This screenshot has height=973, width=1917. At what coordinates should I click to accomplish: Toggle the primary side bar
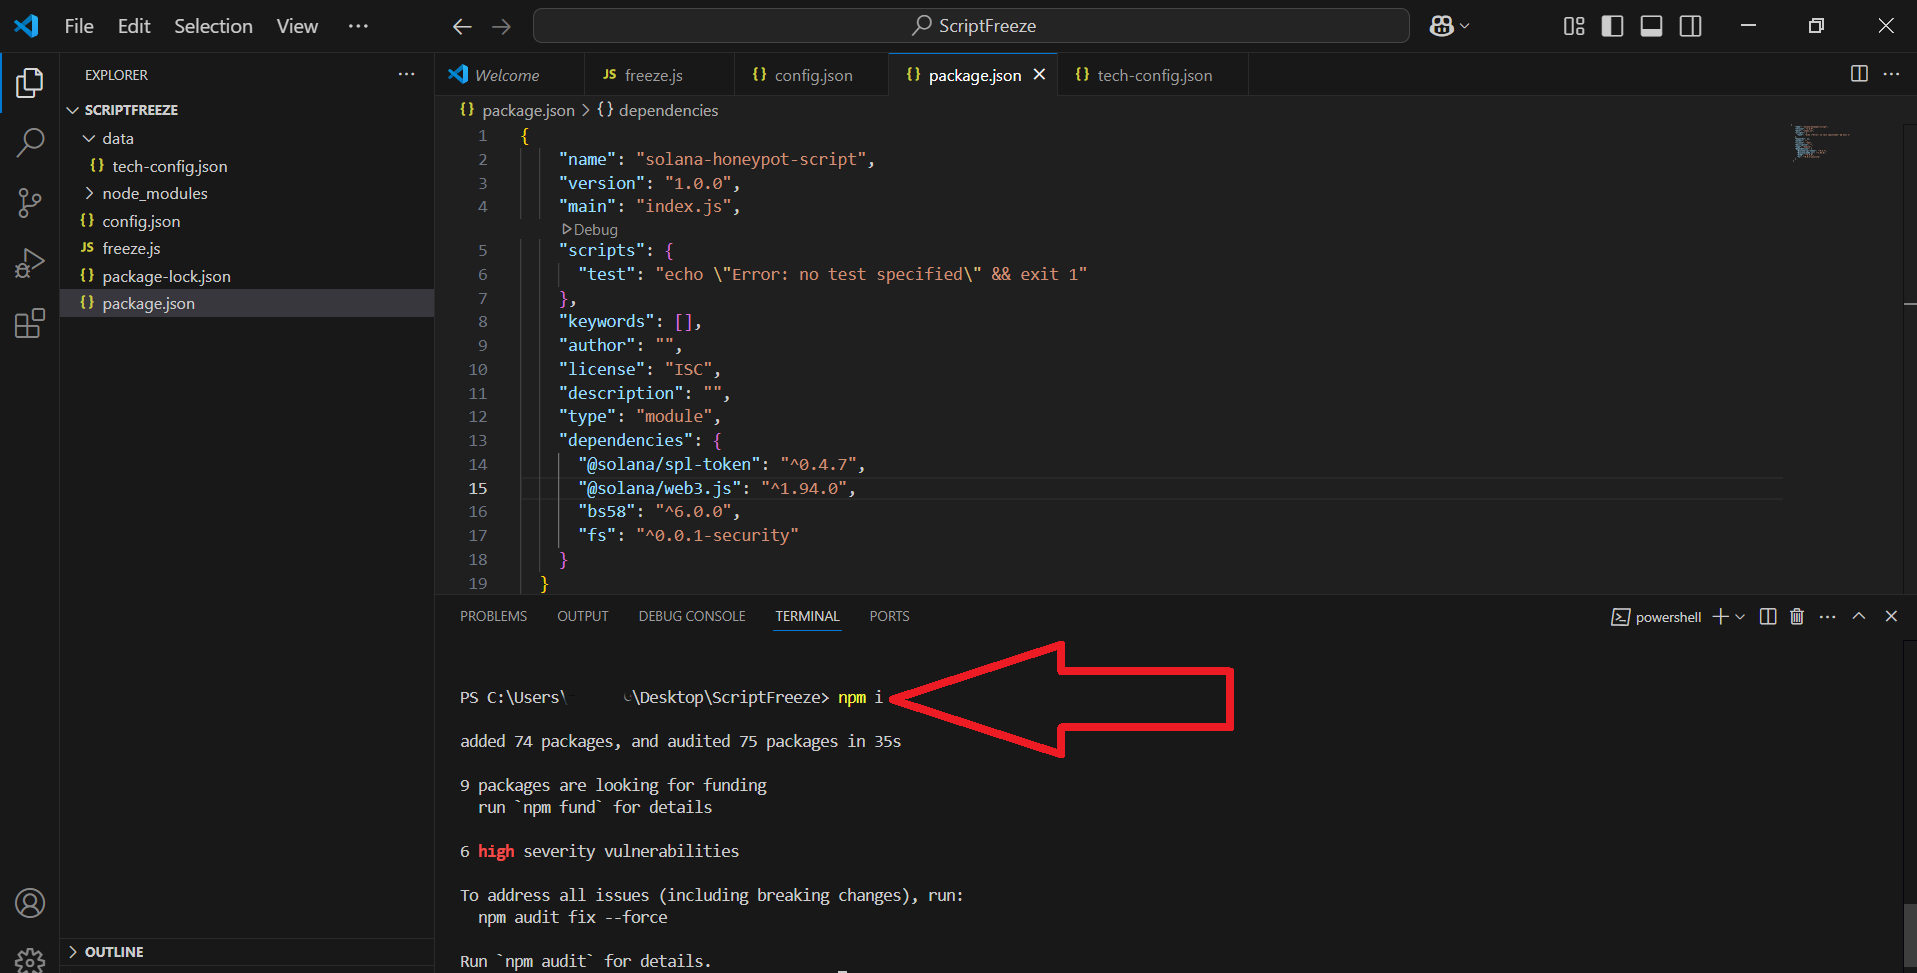(1612, 26)
